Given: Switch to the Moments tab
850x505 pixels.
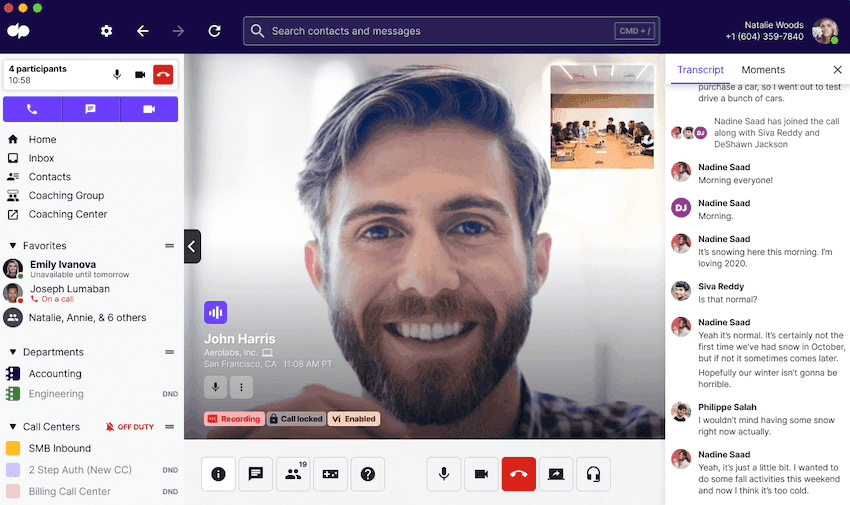Looking at the screenshot, I should click(x=763, y=70).
